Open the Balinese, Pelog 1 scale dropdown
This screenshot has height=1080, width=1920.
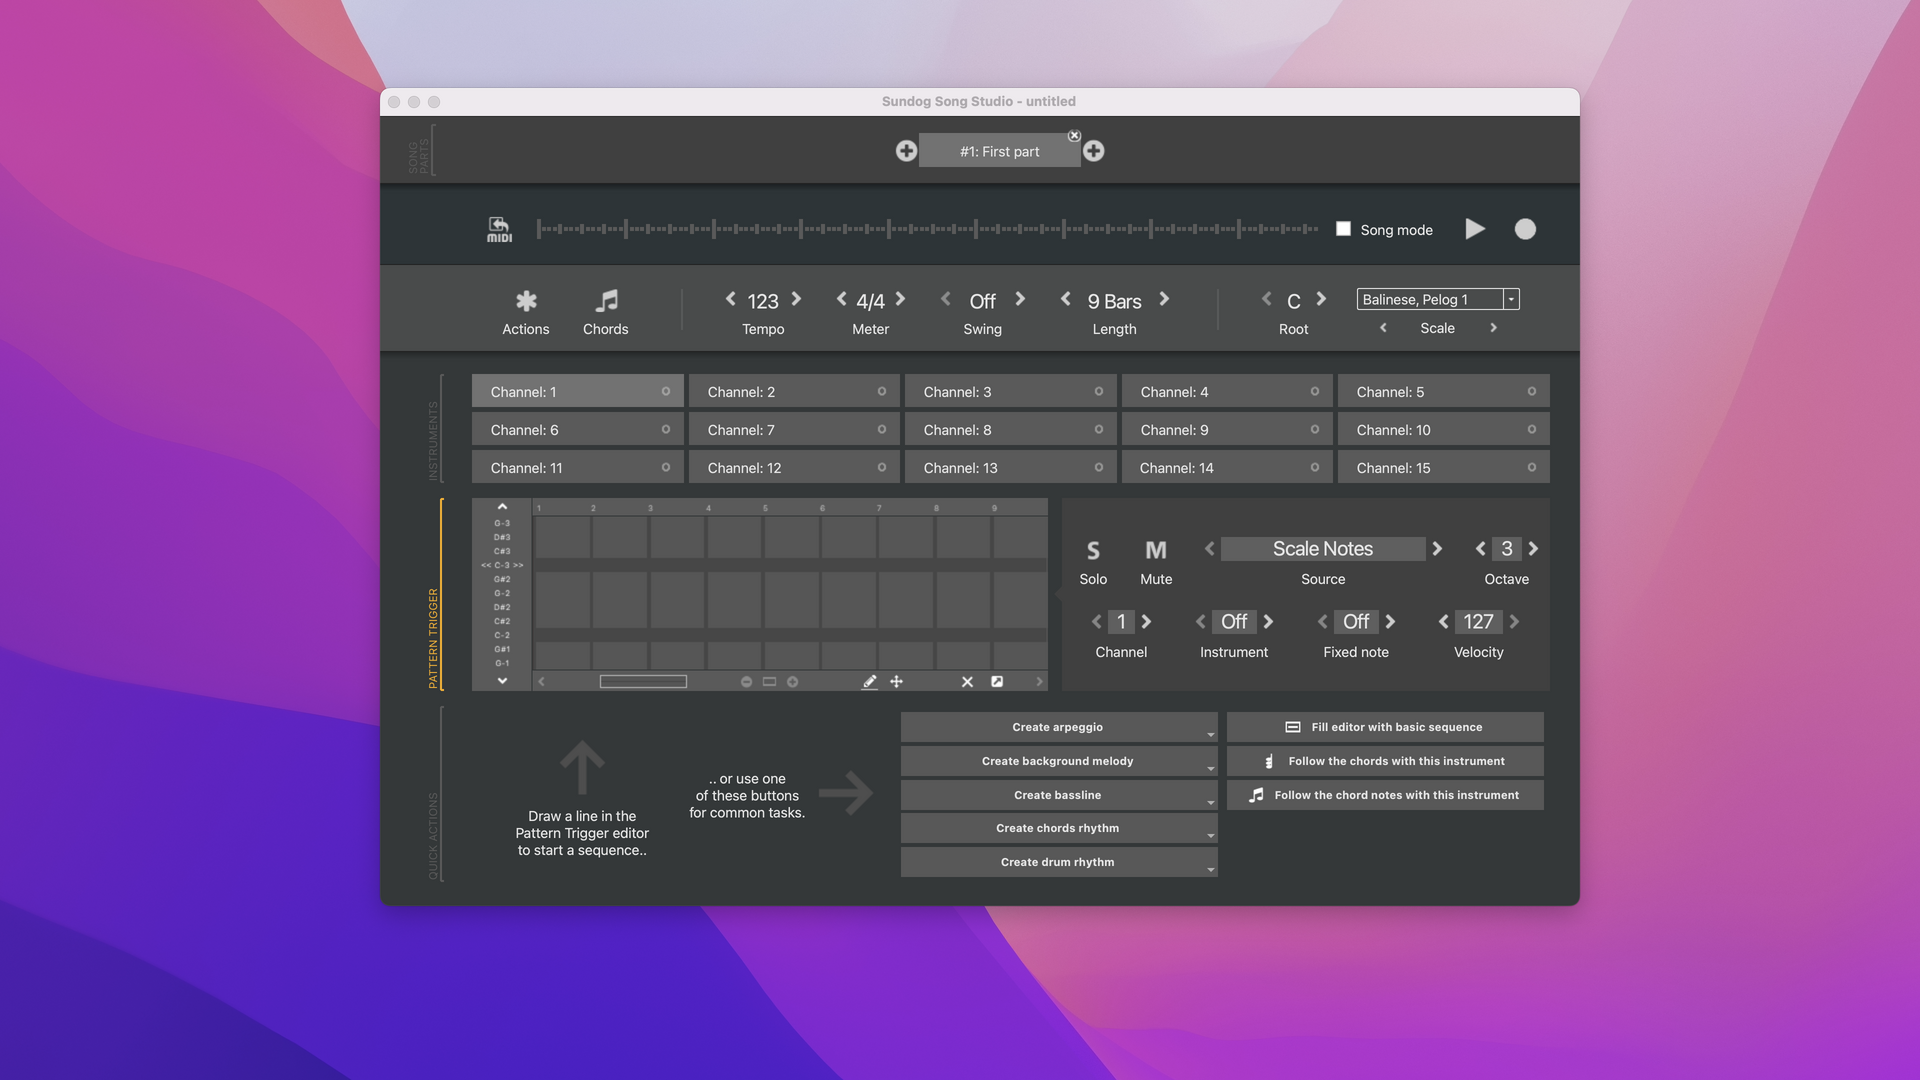click(x=1511, y=299)
